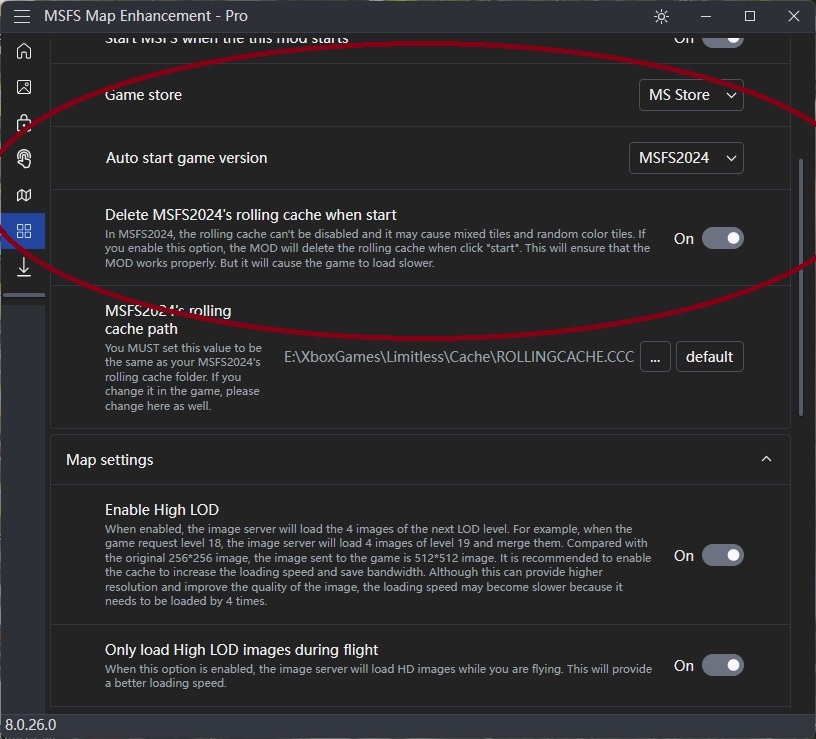The width and height of the screenshot is (816, 739).
Task: Close the MSFS Map Enhancement window
Action: click(x=794, y=17)
